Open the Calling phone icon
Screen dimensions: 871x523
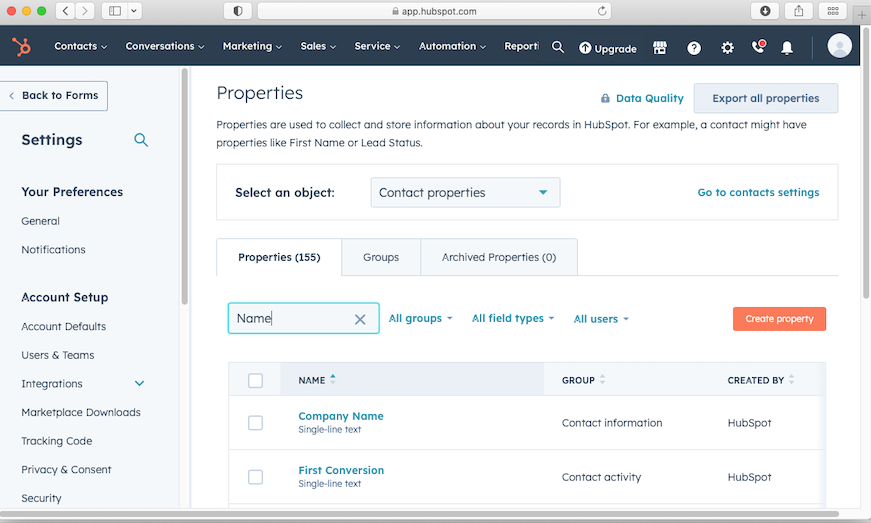coord(757,47)
